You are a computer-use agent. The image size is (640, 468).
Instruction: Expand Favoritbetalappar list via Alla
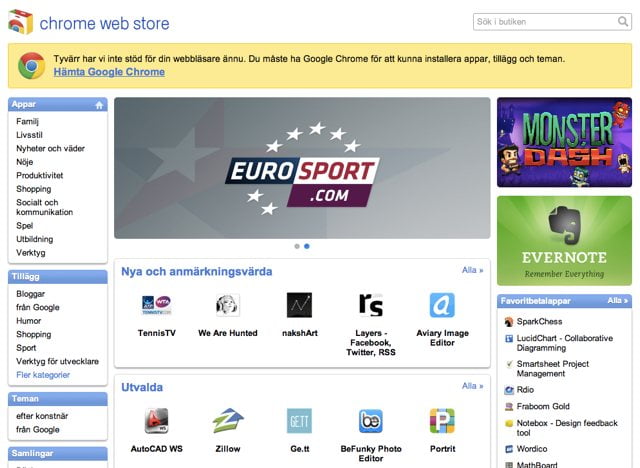(617, 300)
